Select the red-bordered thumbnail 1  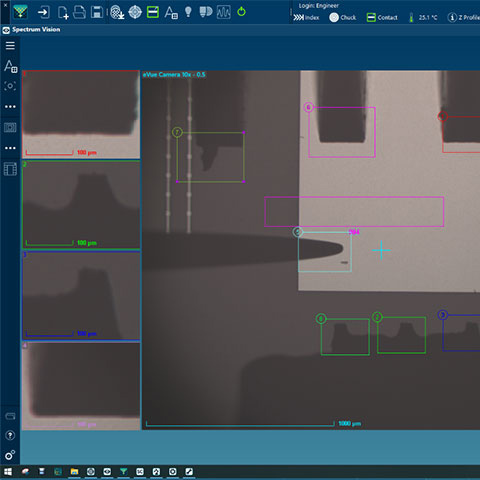point(81,114)
